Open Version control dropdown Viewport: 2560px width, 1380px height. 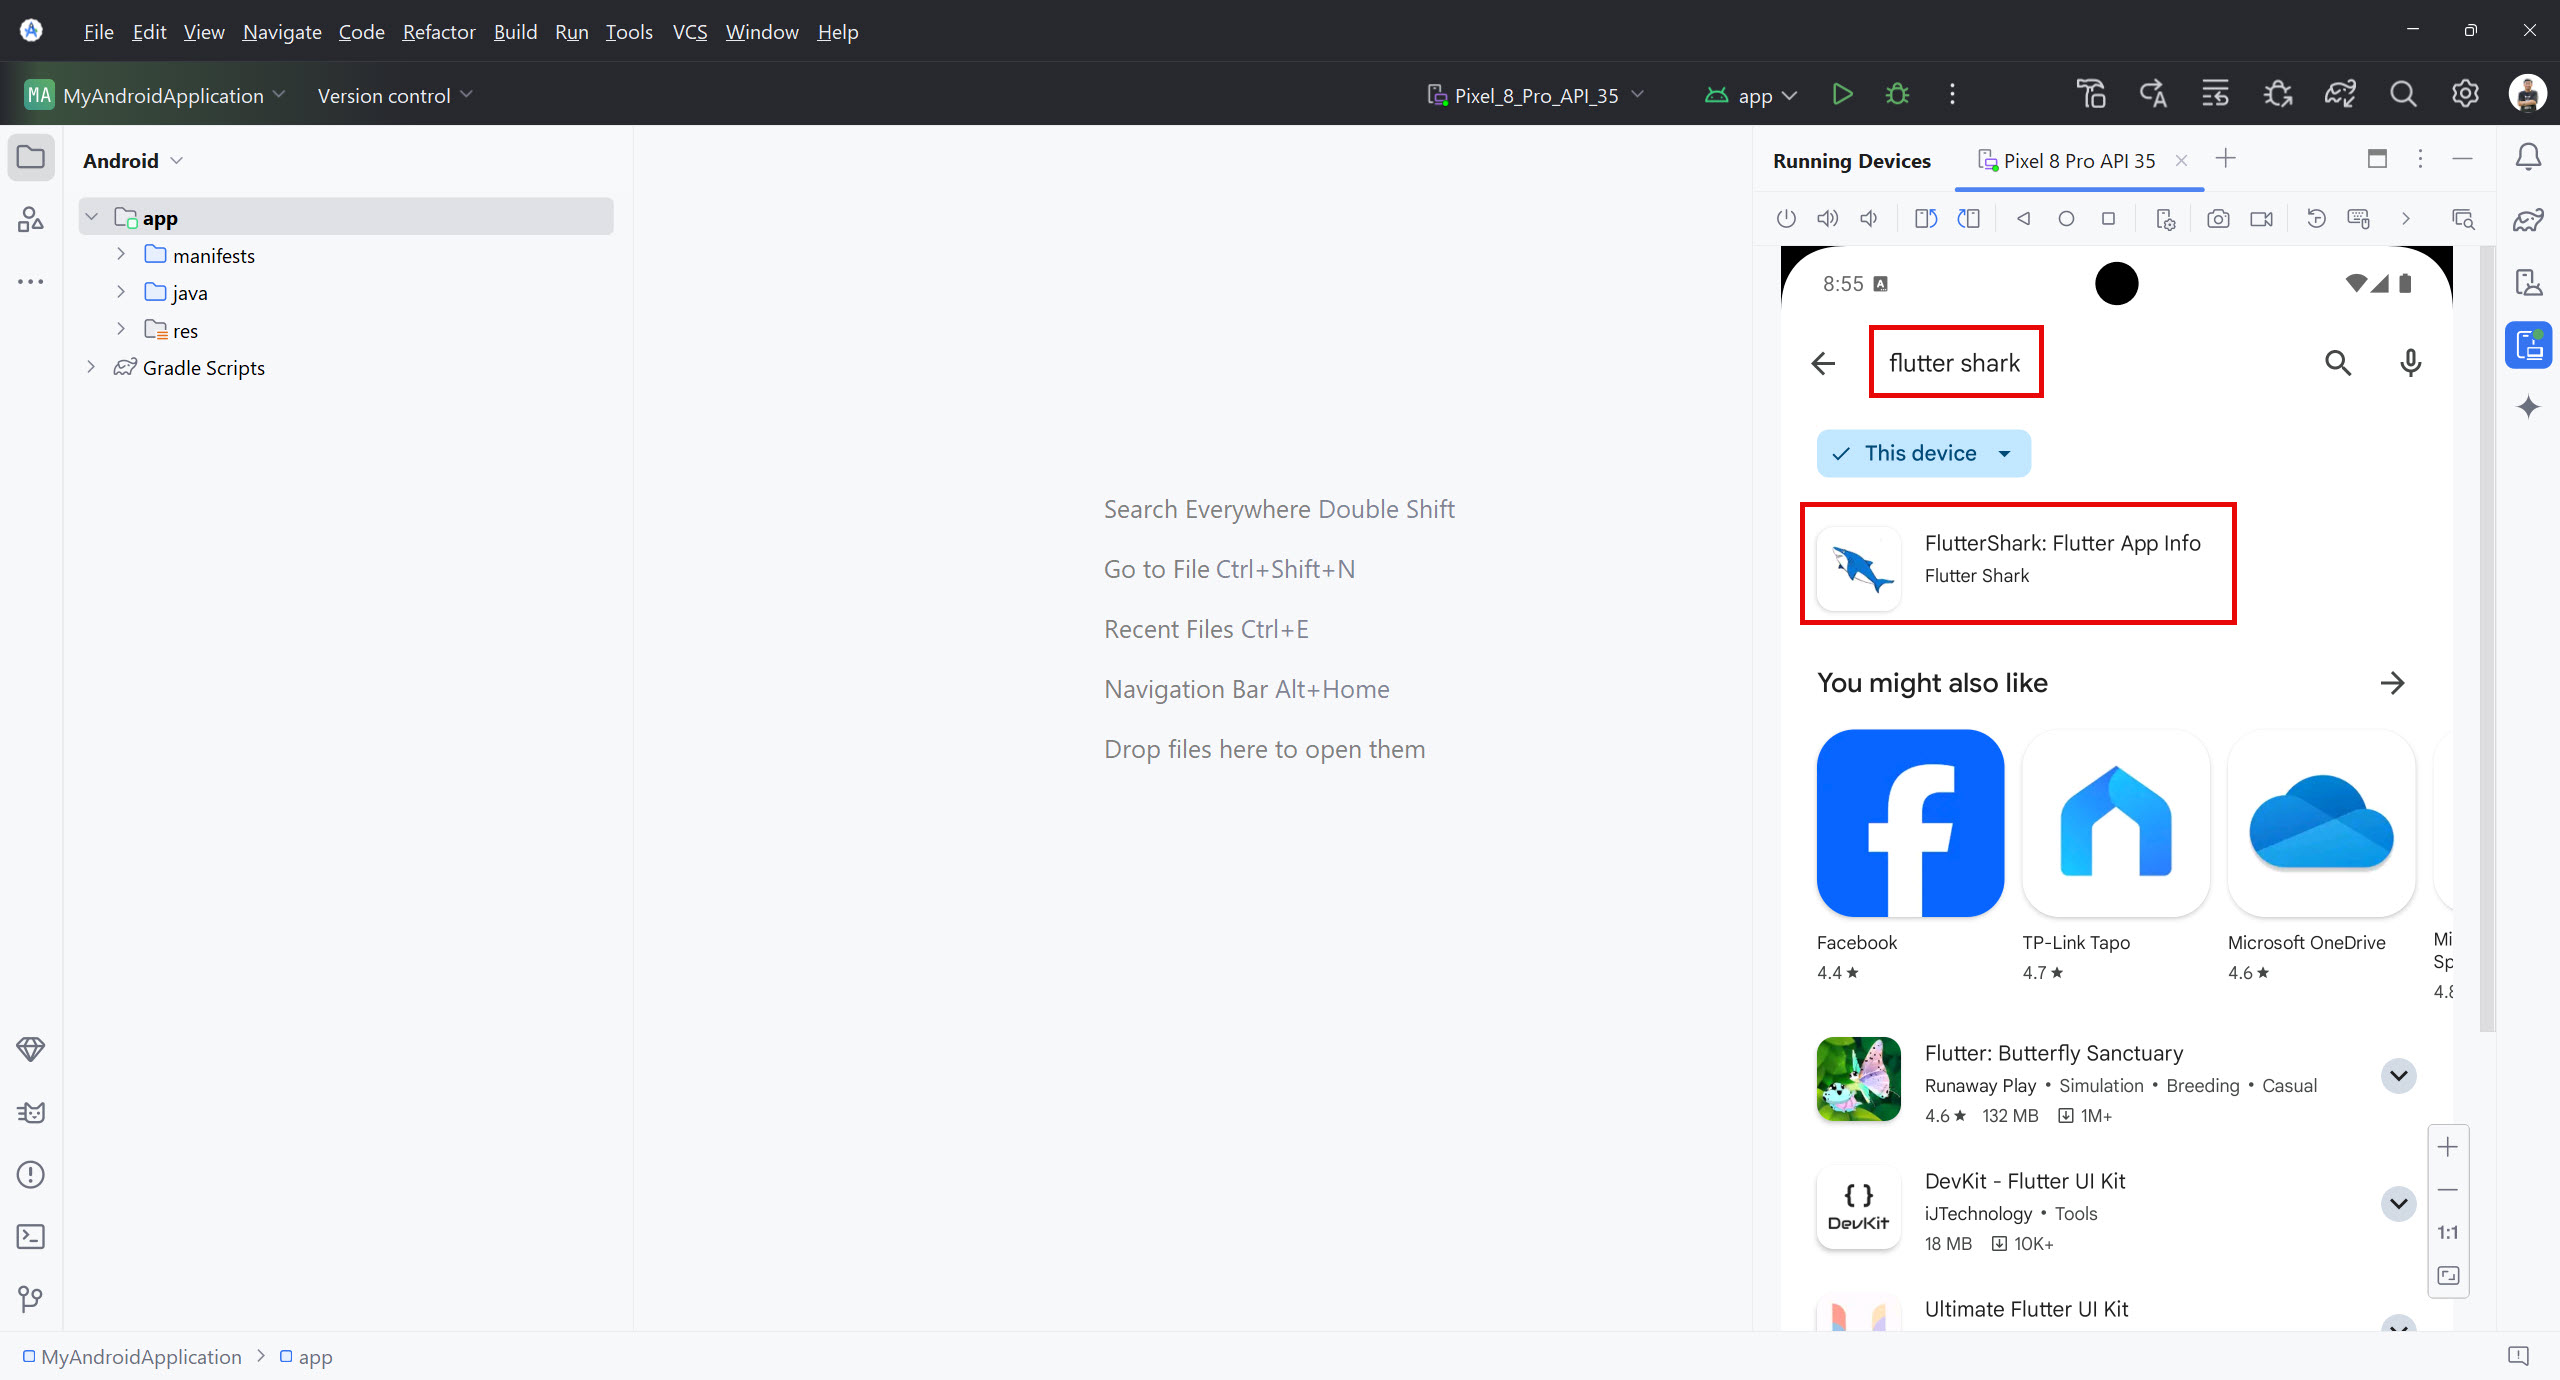click(395, 95)
